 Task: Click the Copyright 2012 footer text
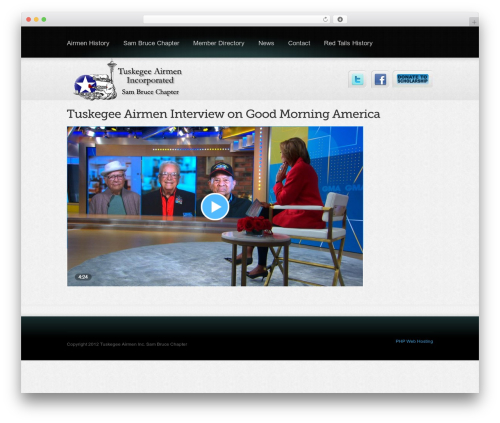pyautogui.click(x=127, y=344)
